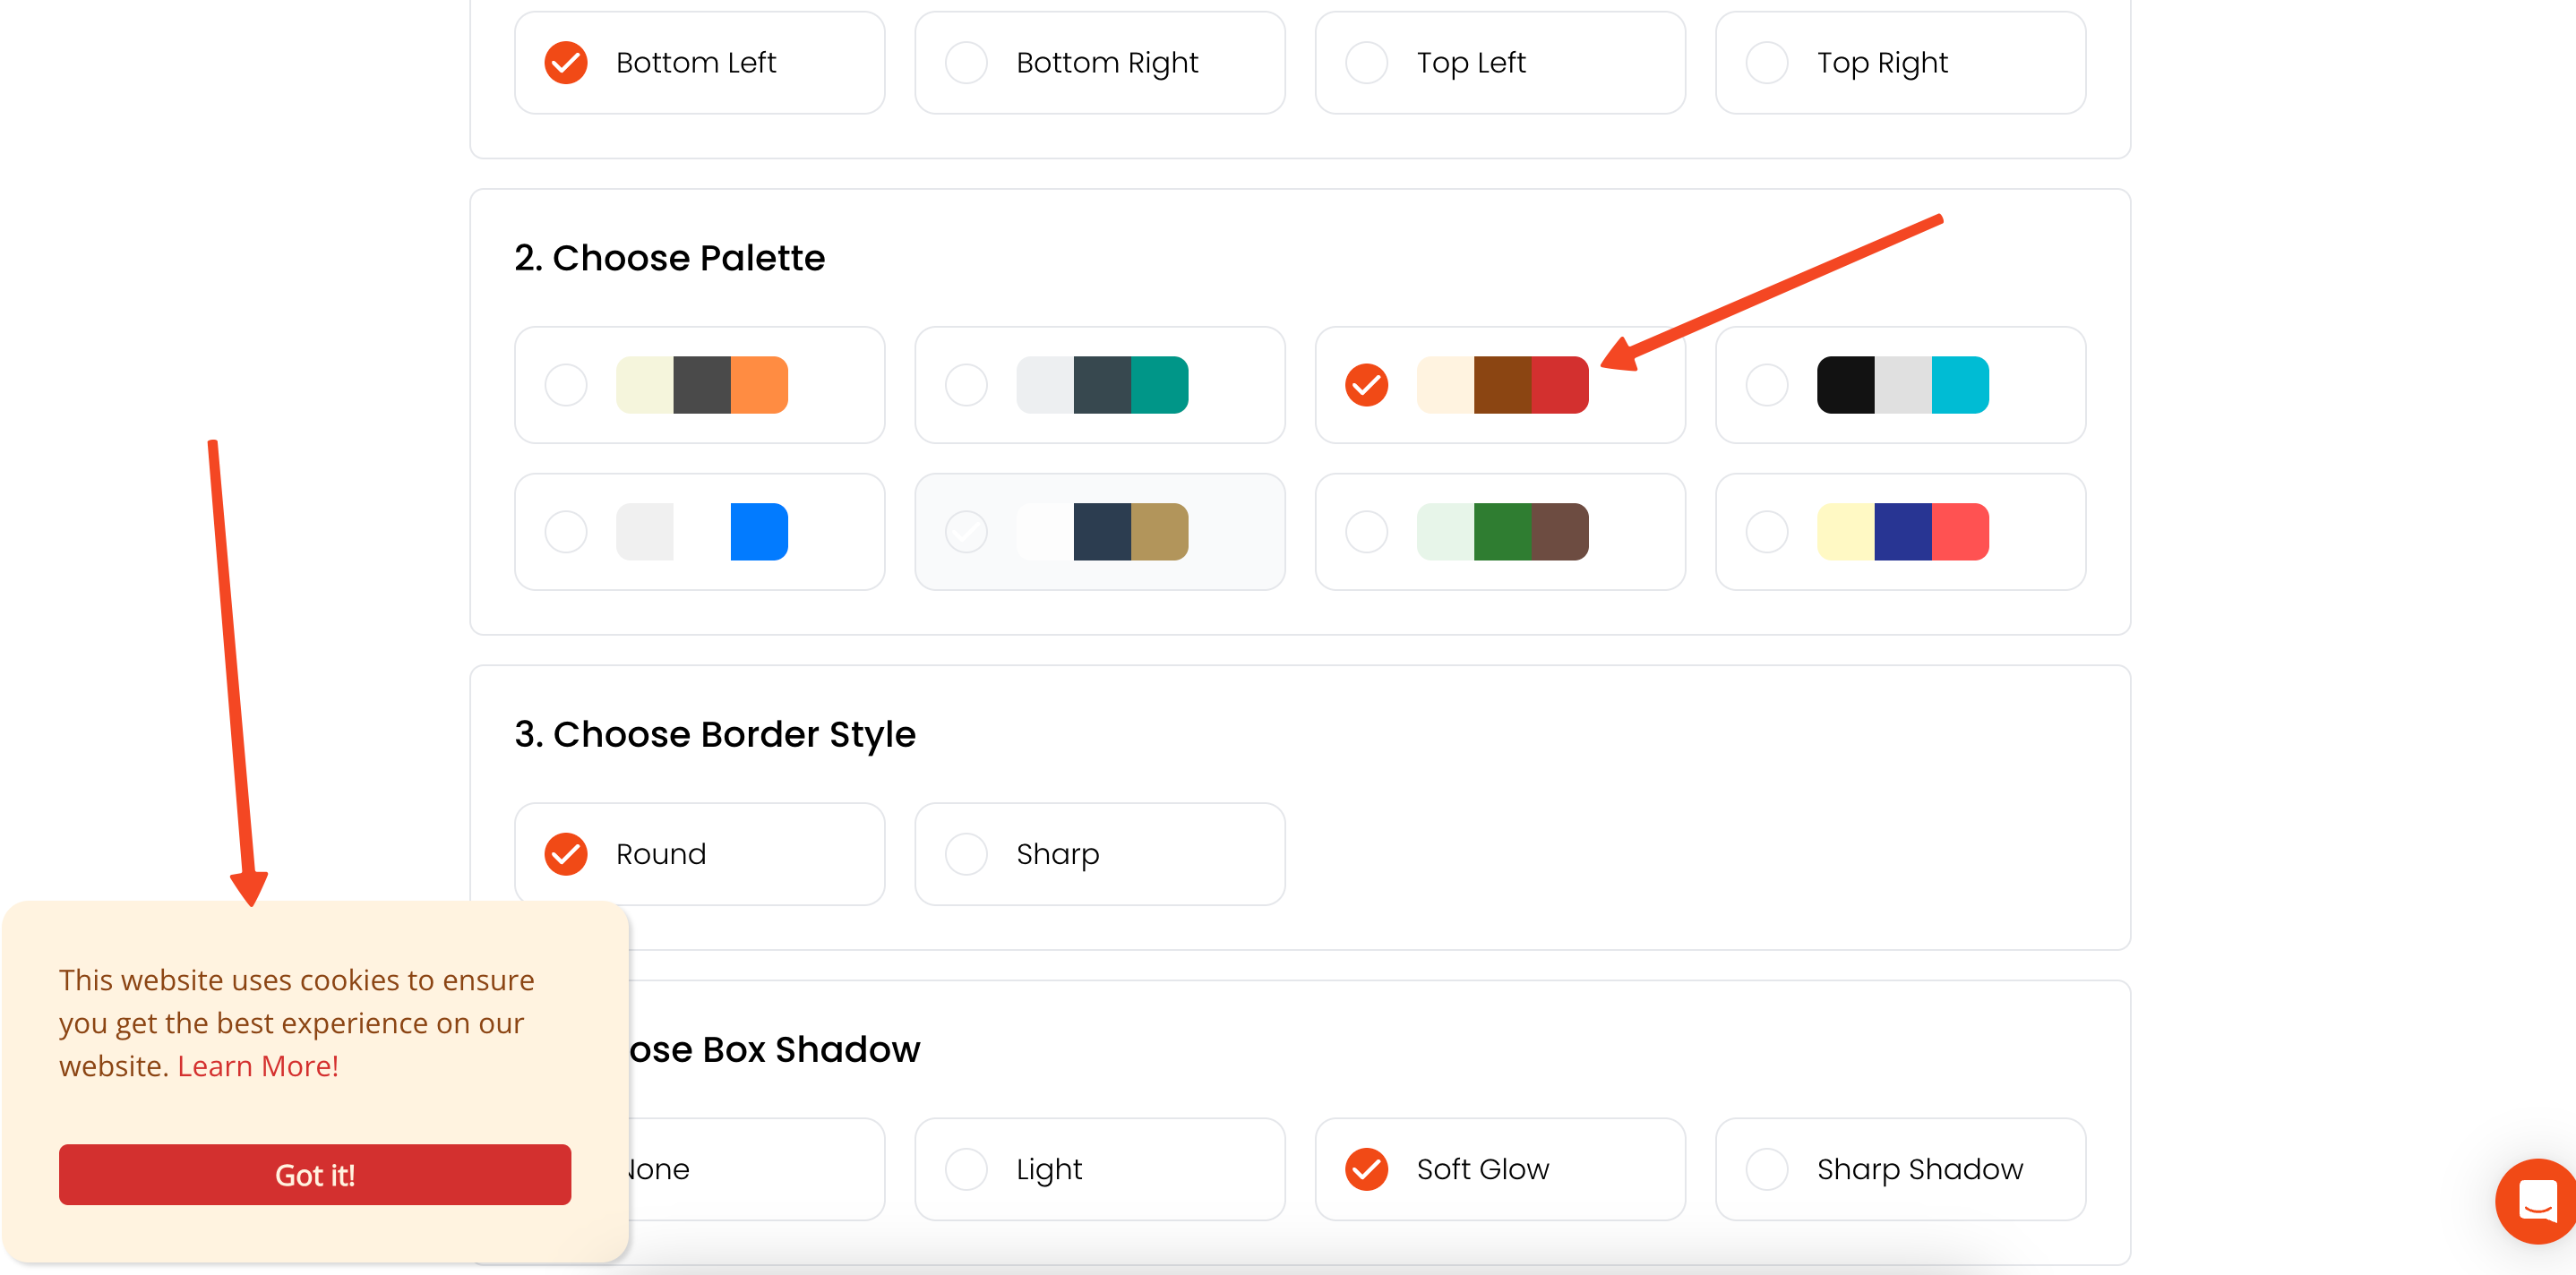Click the Got it! cookie button
Viewport: 2576px width, 1275px height.
tap(314, 1175)
